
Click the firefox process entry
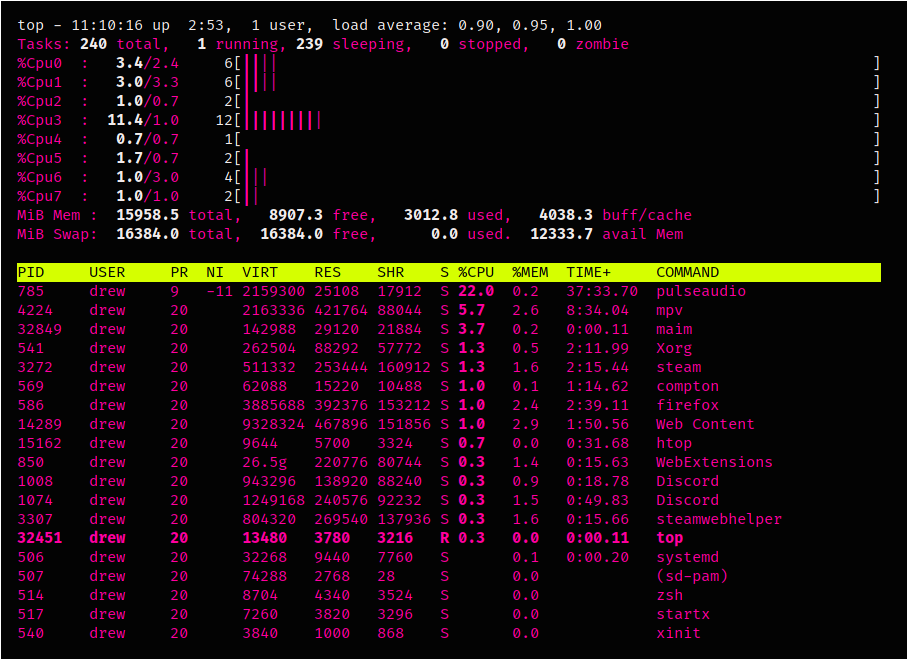(x=687, y=405)
